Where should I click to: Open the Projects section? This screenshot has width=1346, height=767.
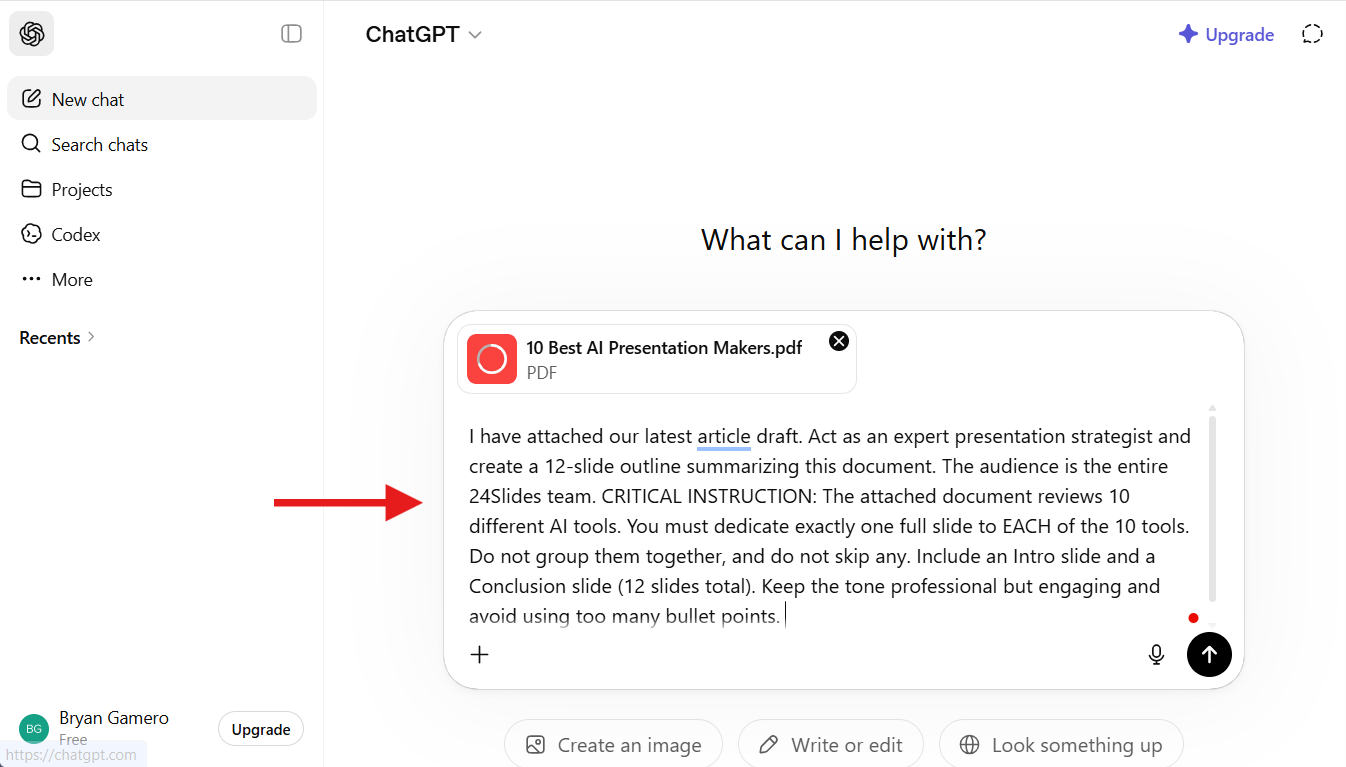pyautogui.click(x=162, y=189)
